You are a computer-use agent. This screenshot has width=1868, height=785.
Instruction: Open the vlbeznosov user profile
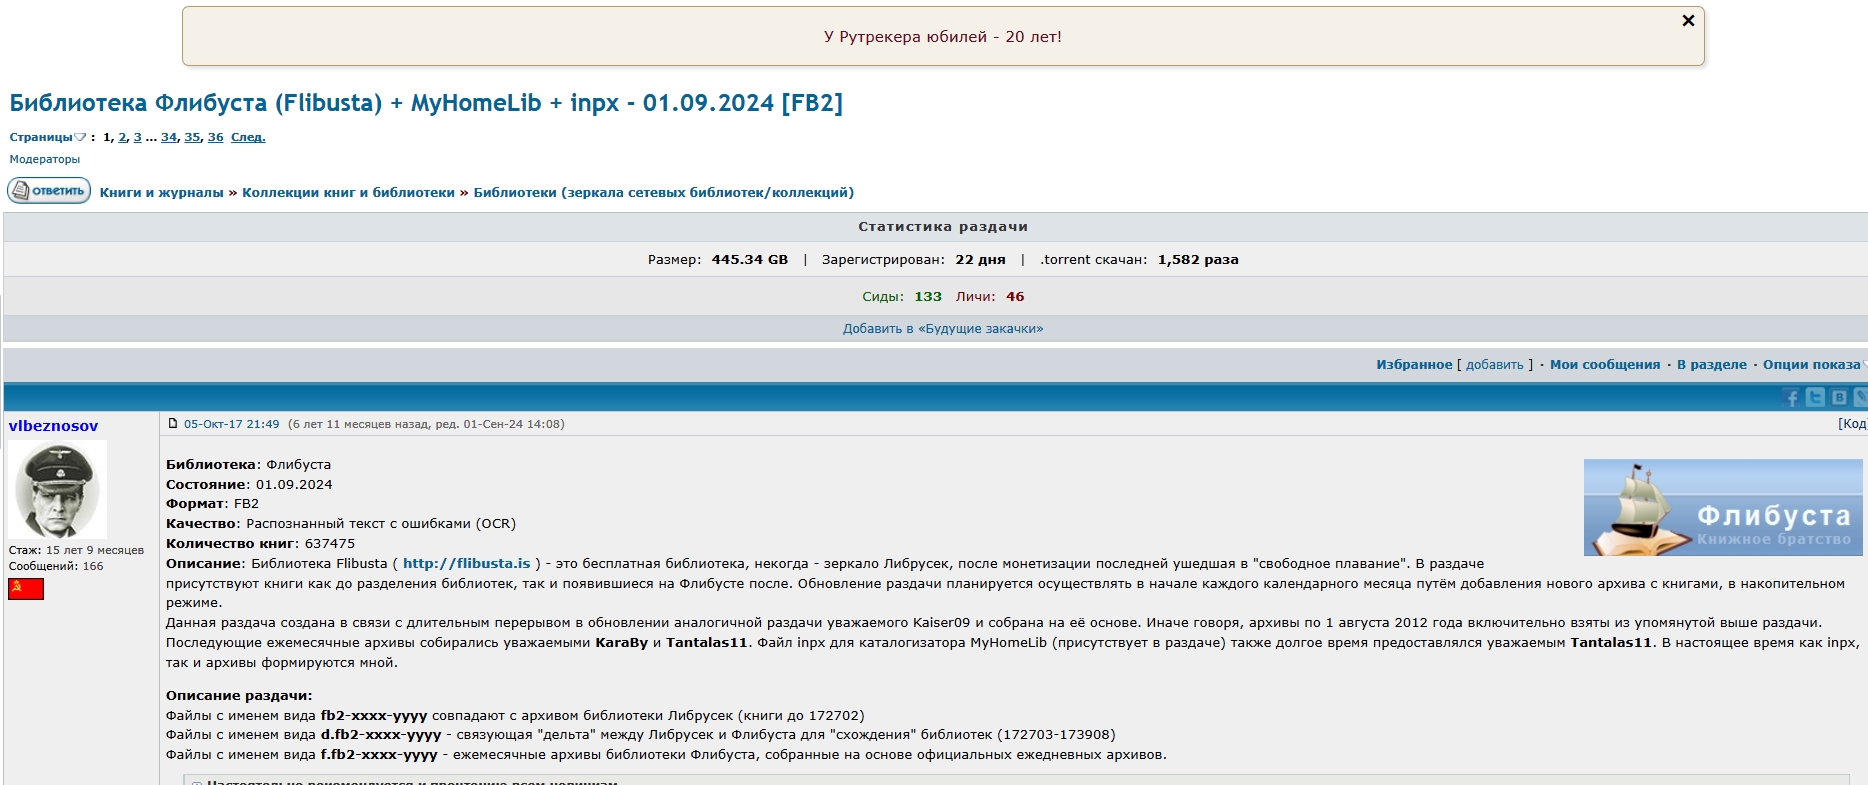53,426
